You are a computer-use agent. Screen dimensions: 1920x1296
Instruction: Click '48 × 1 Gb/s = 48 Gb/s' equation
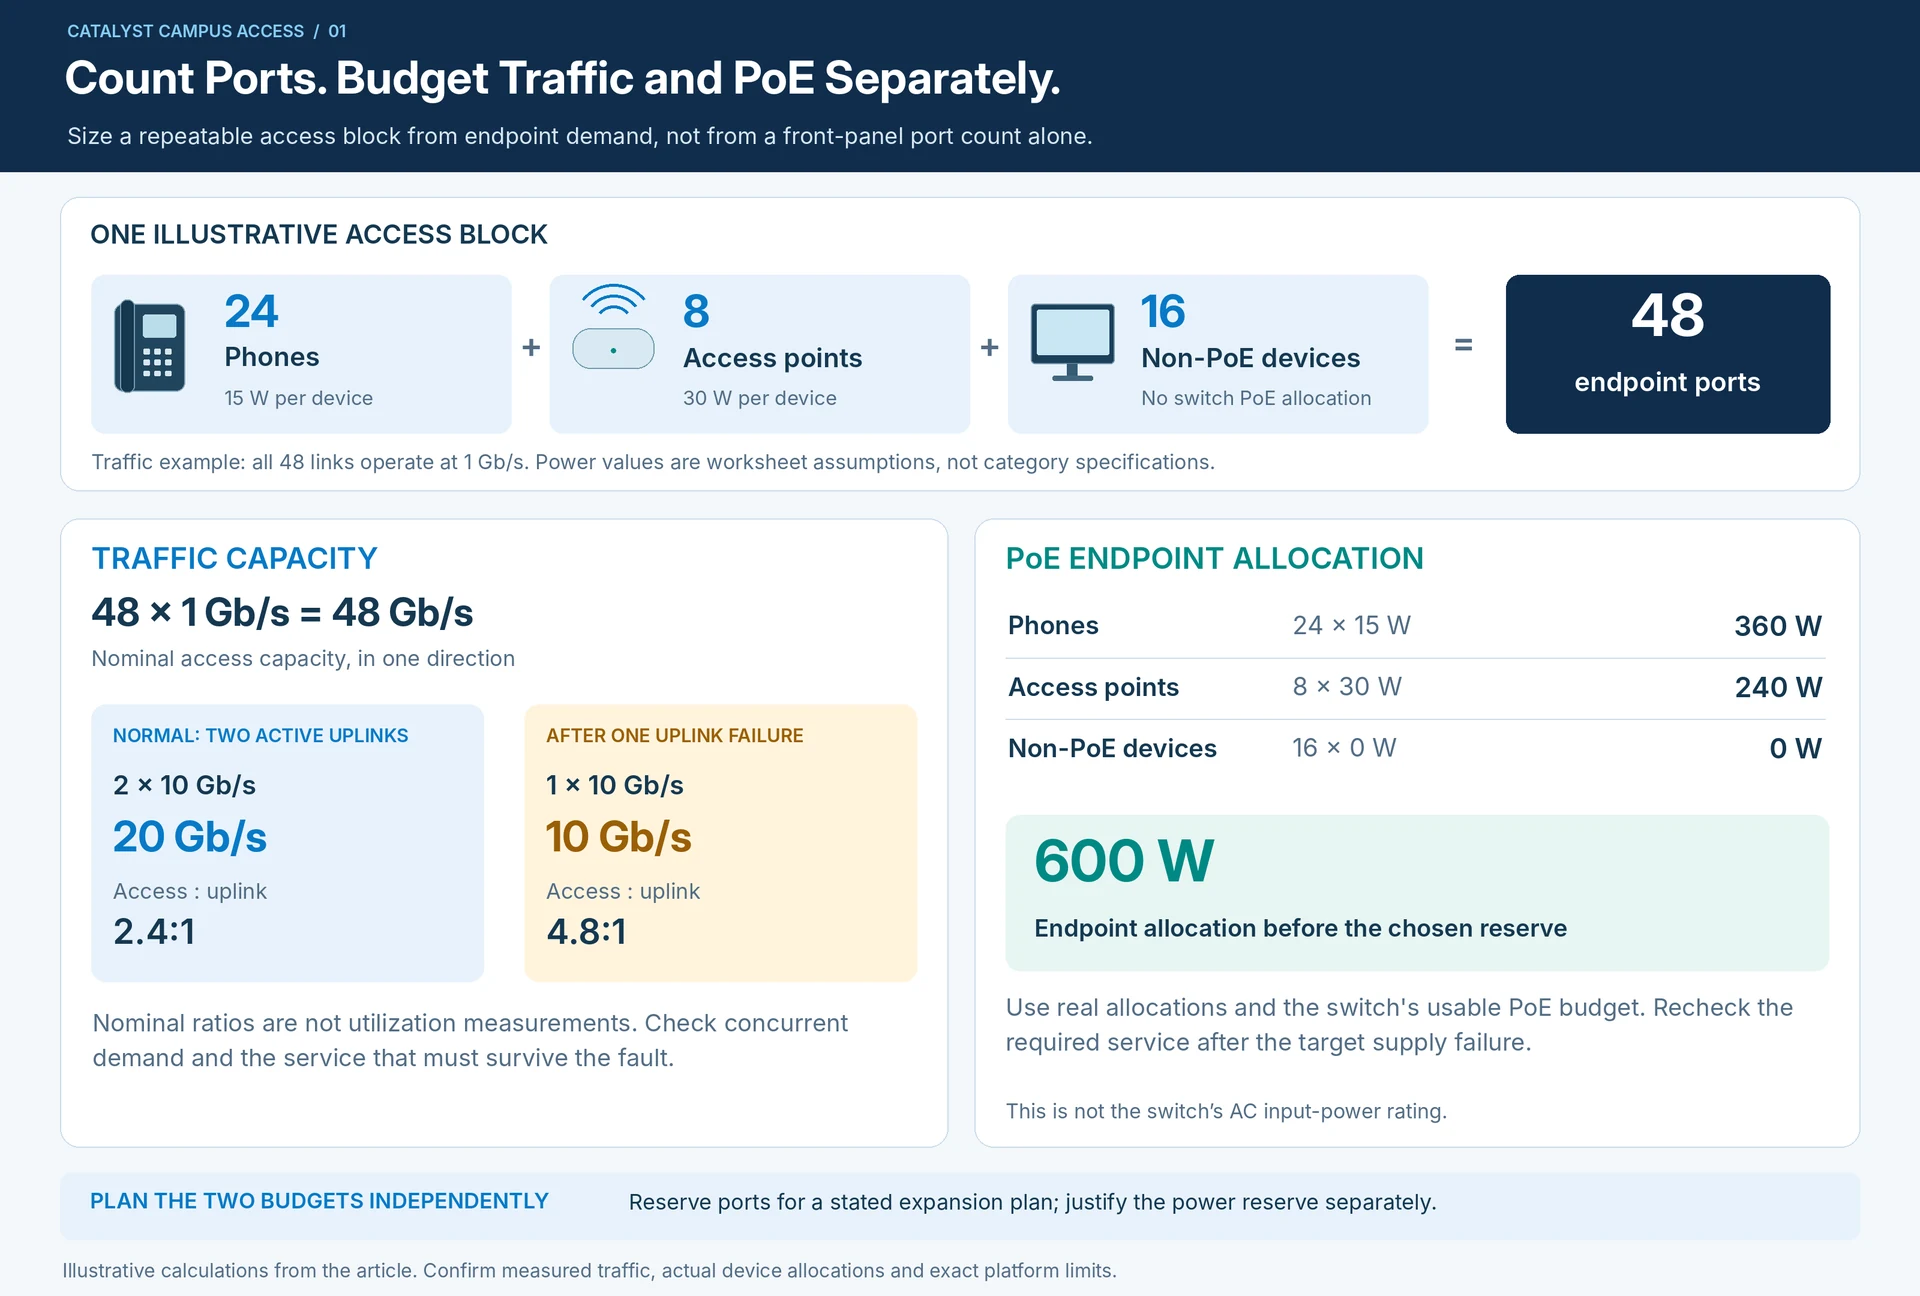coord(282,612)
